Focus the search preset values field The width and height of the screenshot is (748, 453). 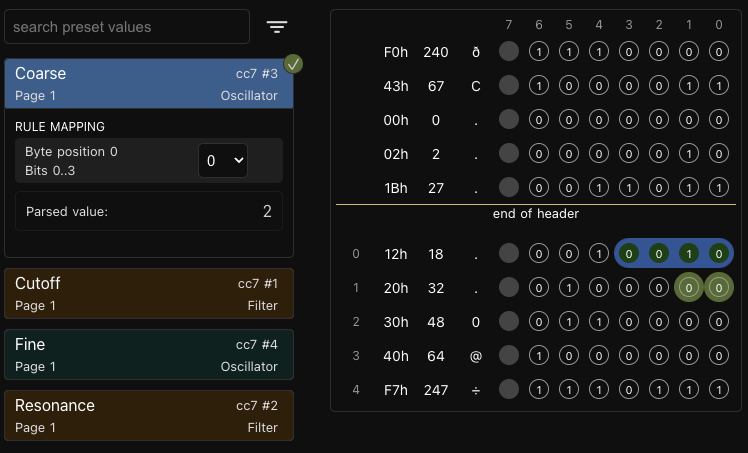point(127,27)
